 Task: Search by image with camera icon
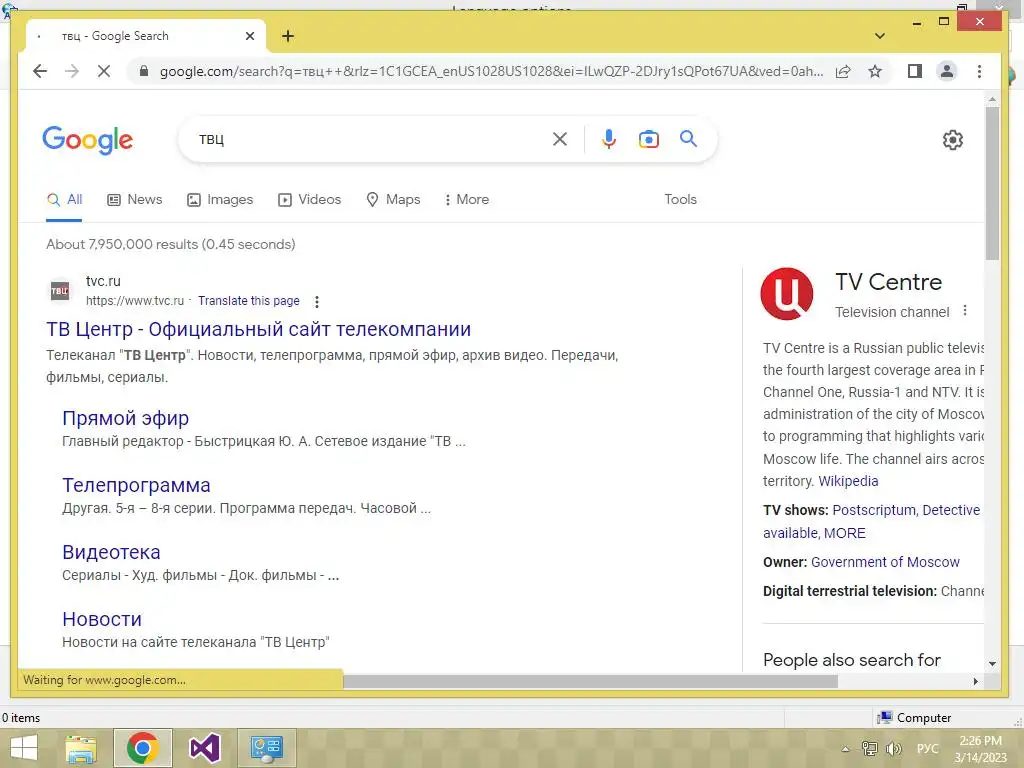[648, 139]
